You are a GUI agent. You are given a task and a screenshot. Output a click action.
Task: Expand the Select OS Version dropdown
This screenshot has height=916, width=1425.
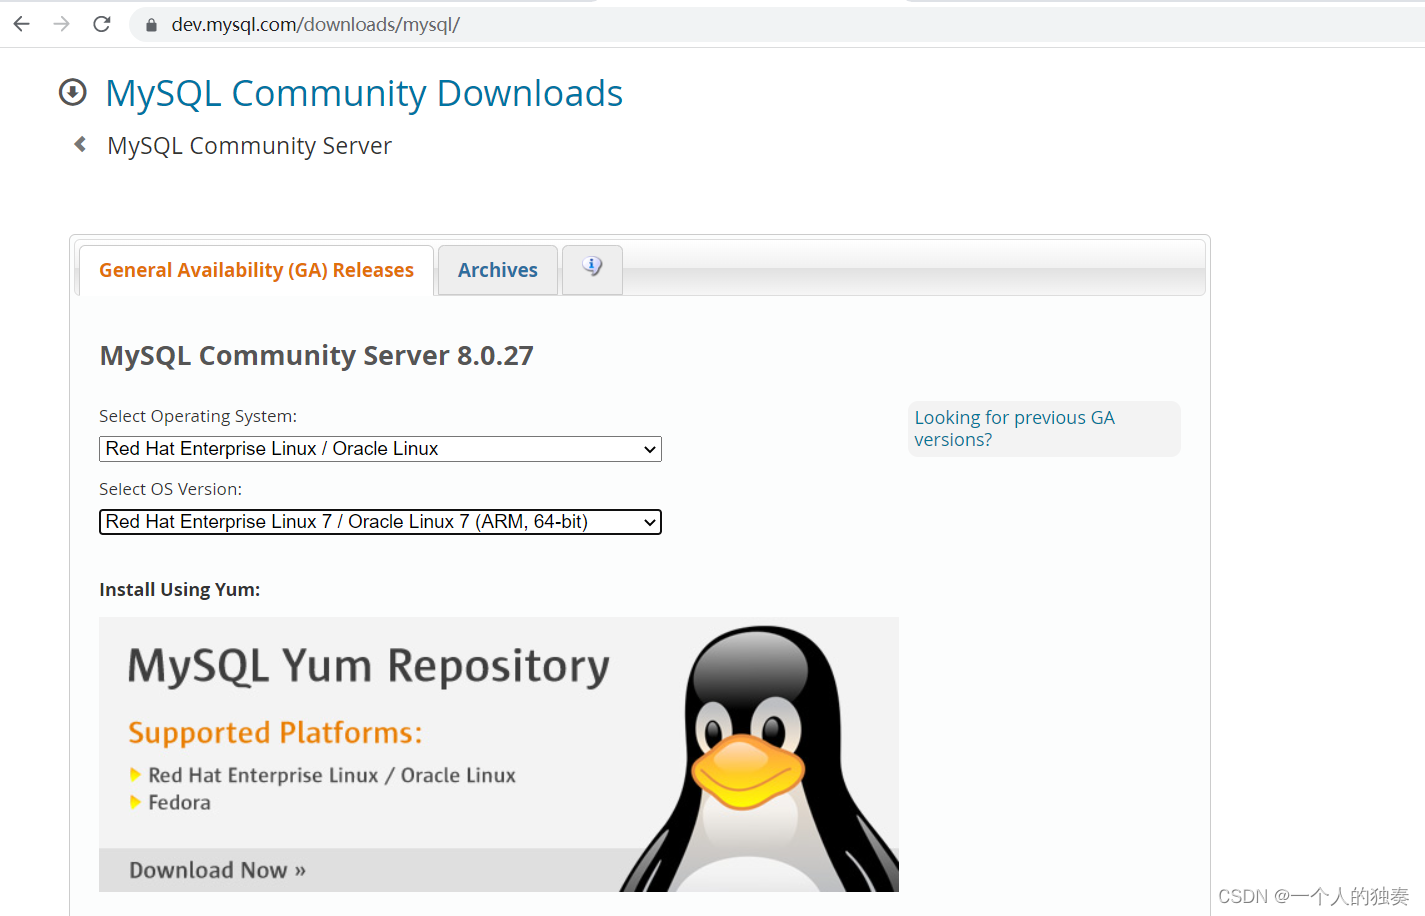[x=380, y=522]
